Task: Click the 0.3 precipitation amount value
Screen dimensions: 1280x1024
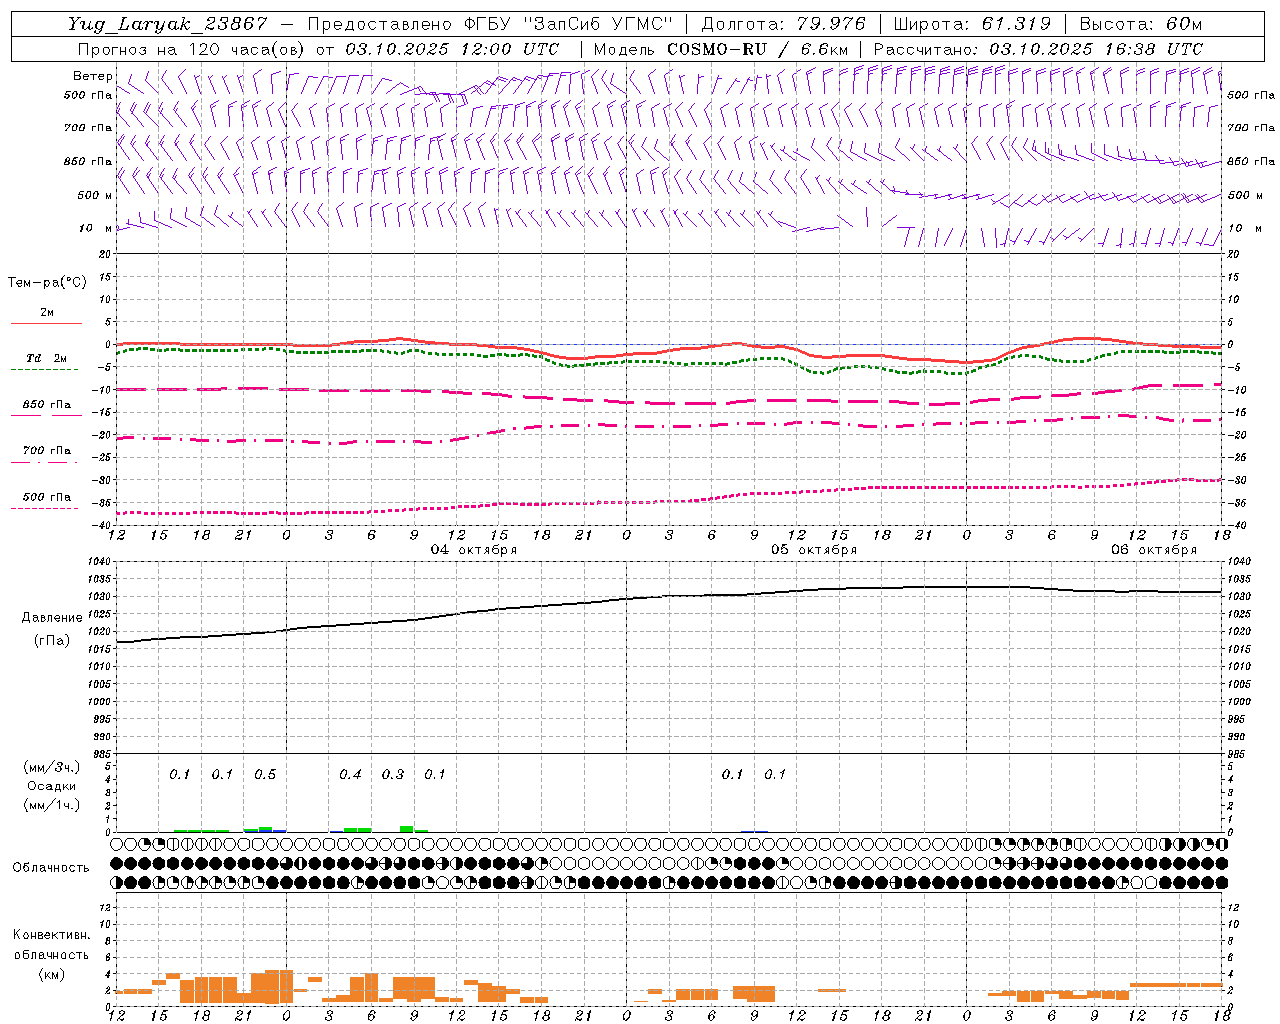Action: [393, 775]
